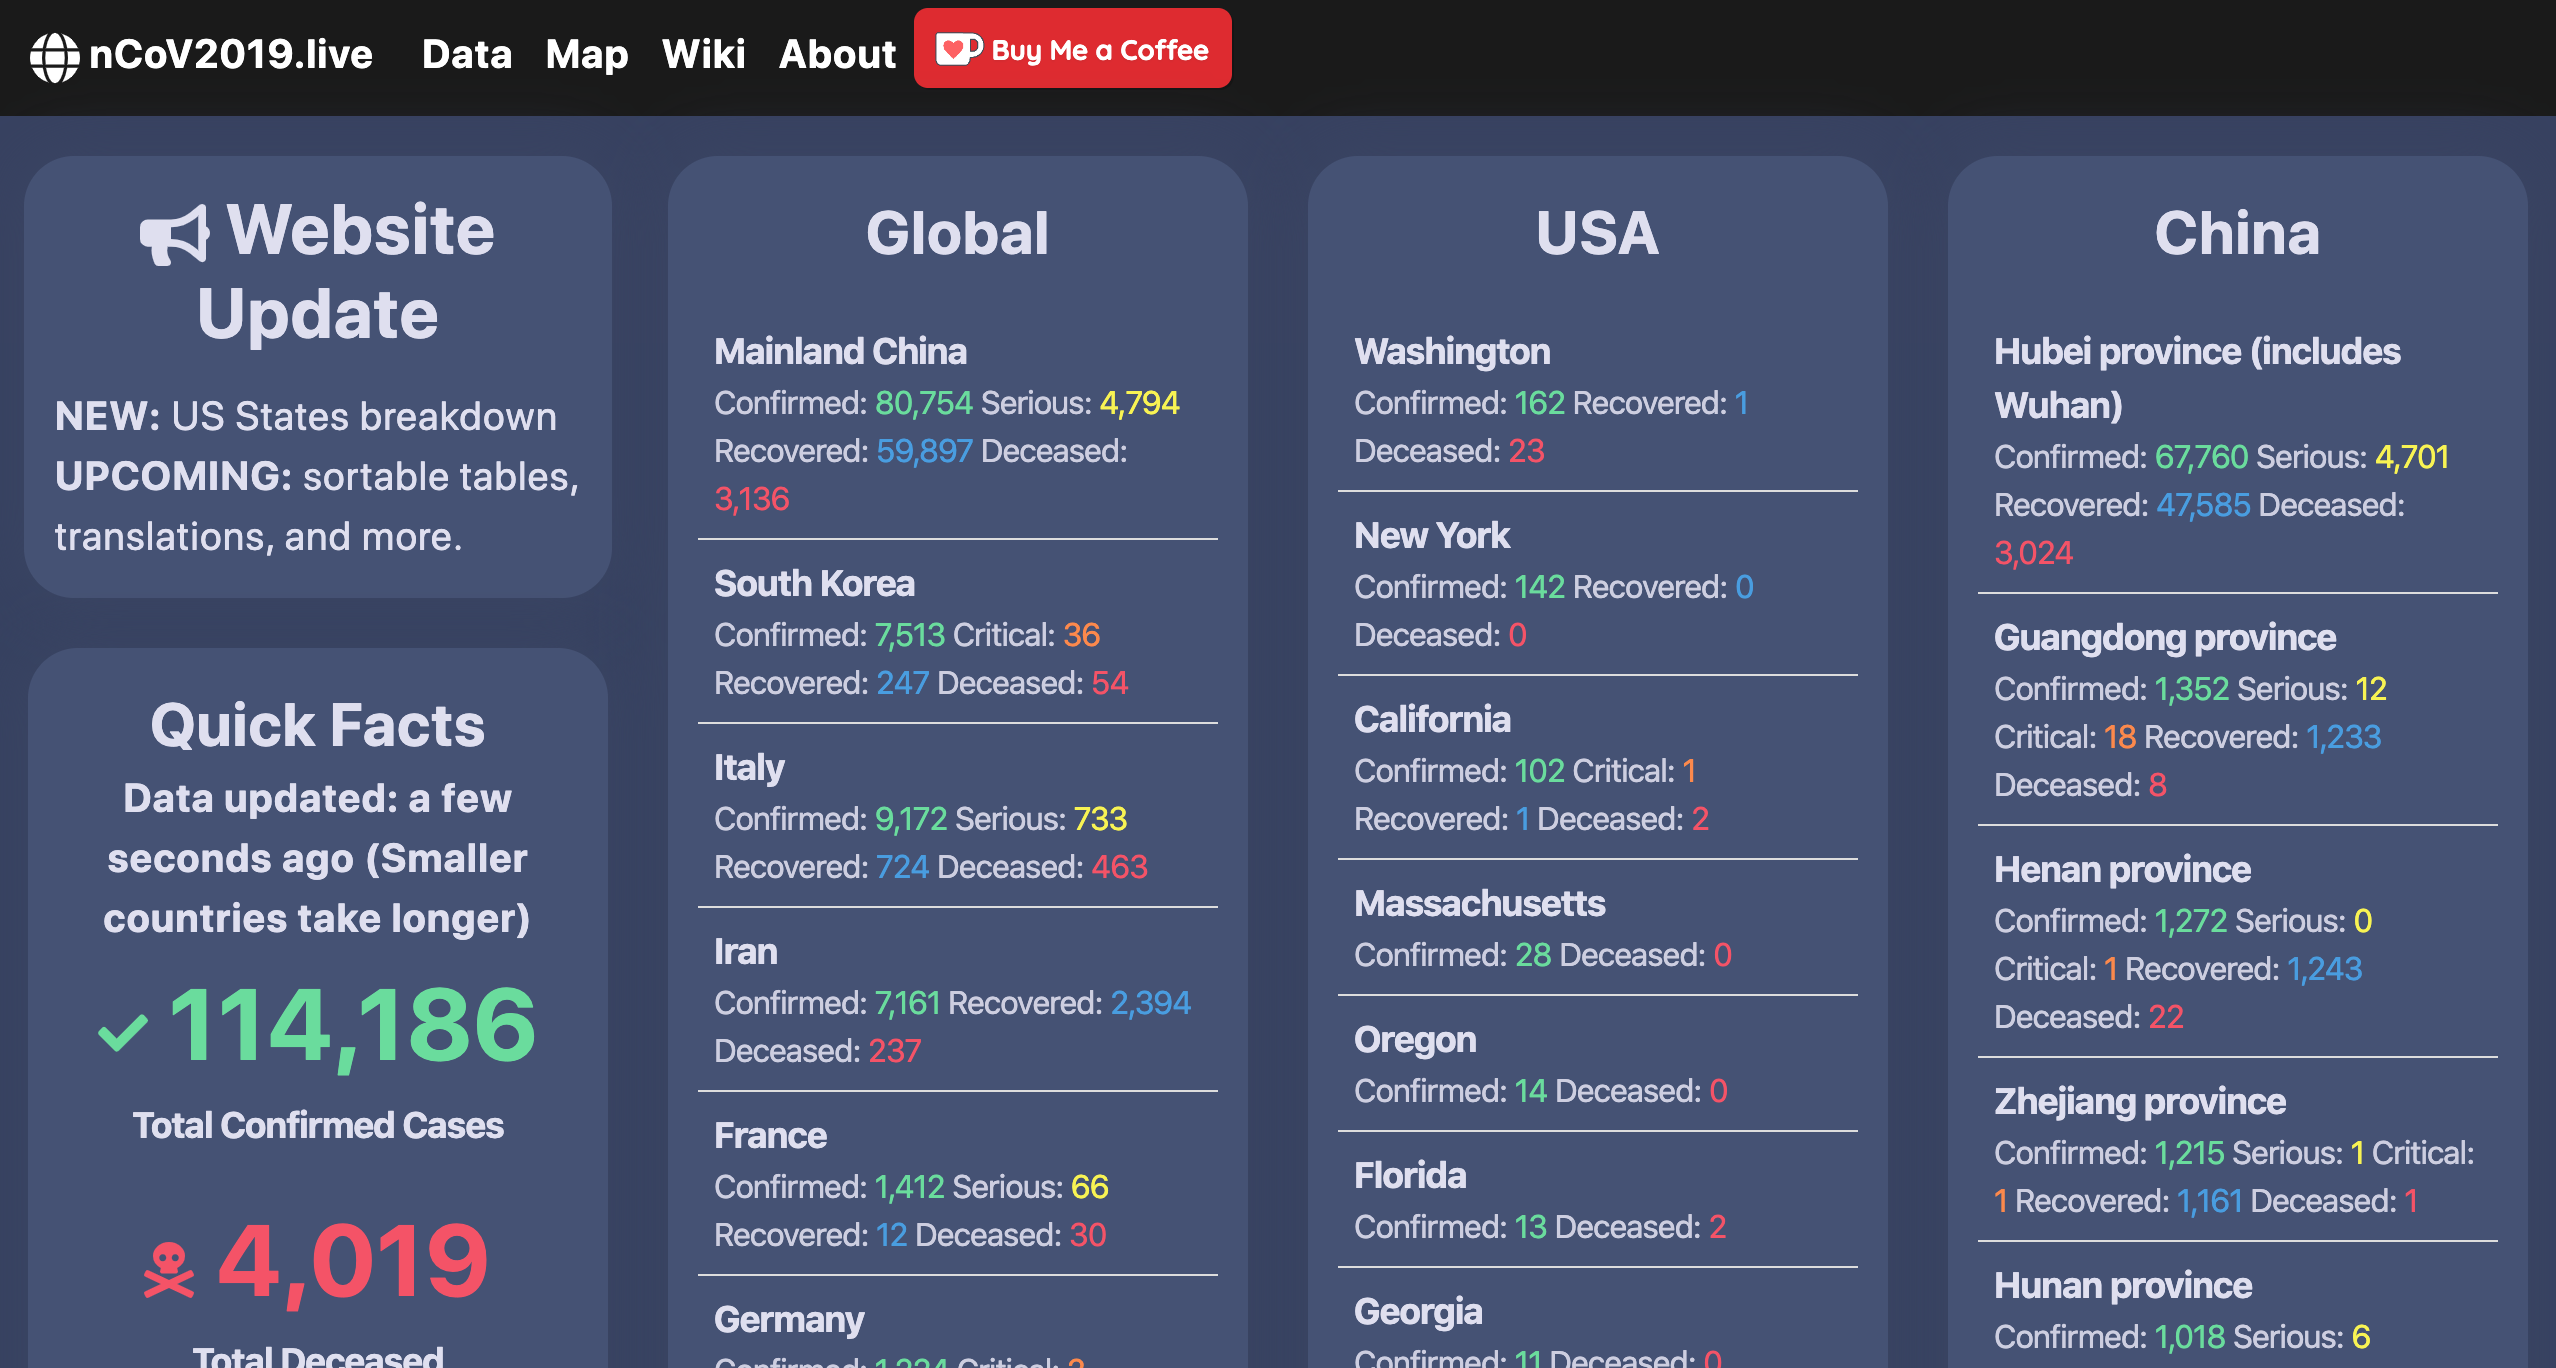Image resolution: width=2556 pixels, height=1368 pixels.
Task: Click New York confirmed value 142
Action: click(x=1539, y=587)
